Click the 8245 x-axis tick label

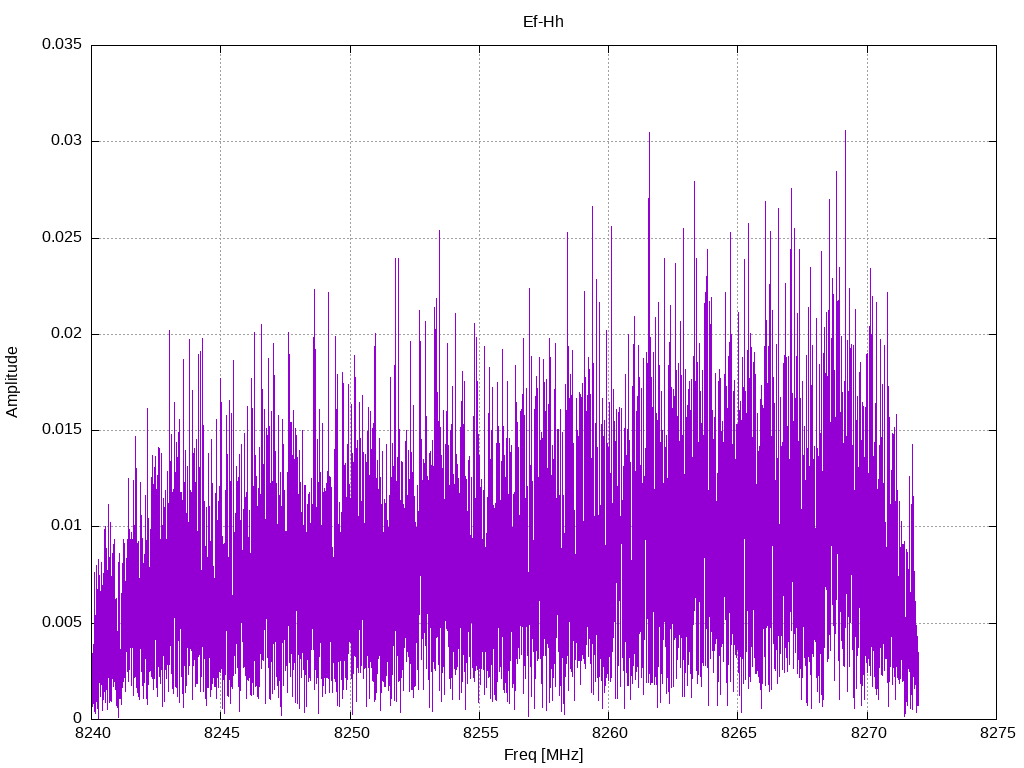(x=222, y=733)
